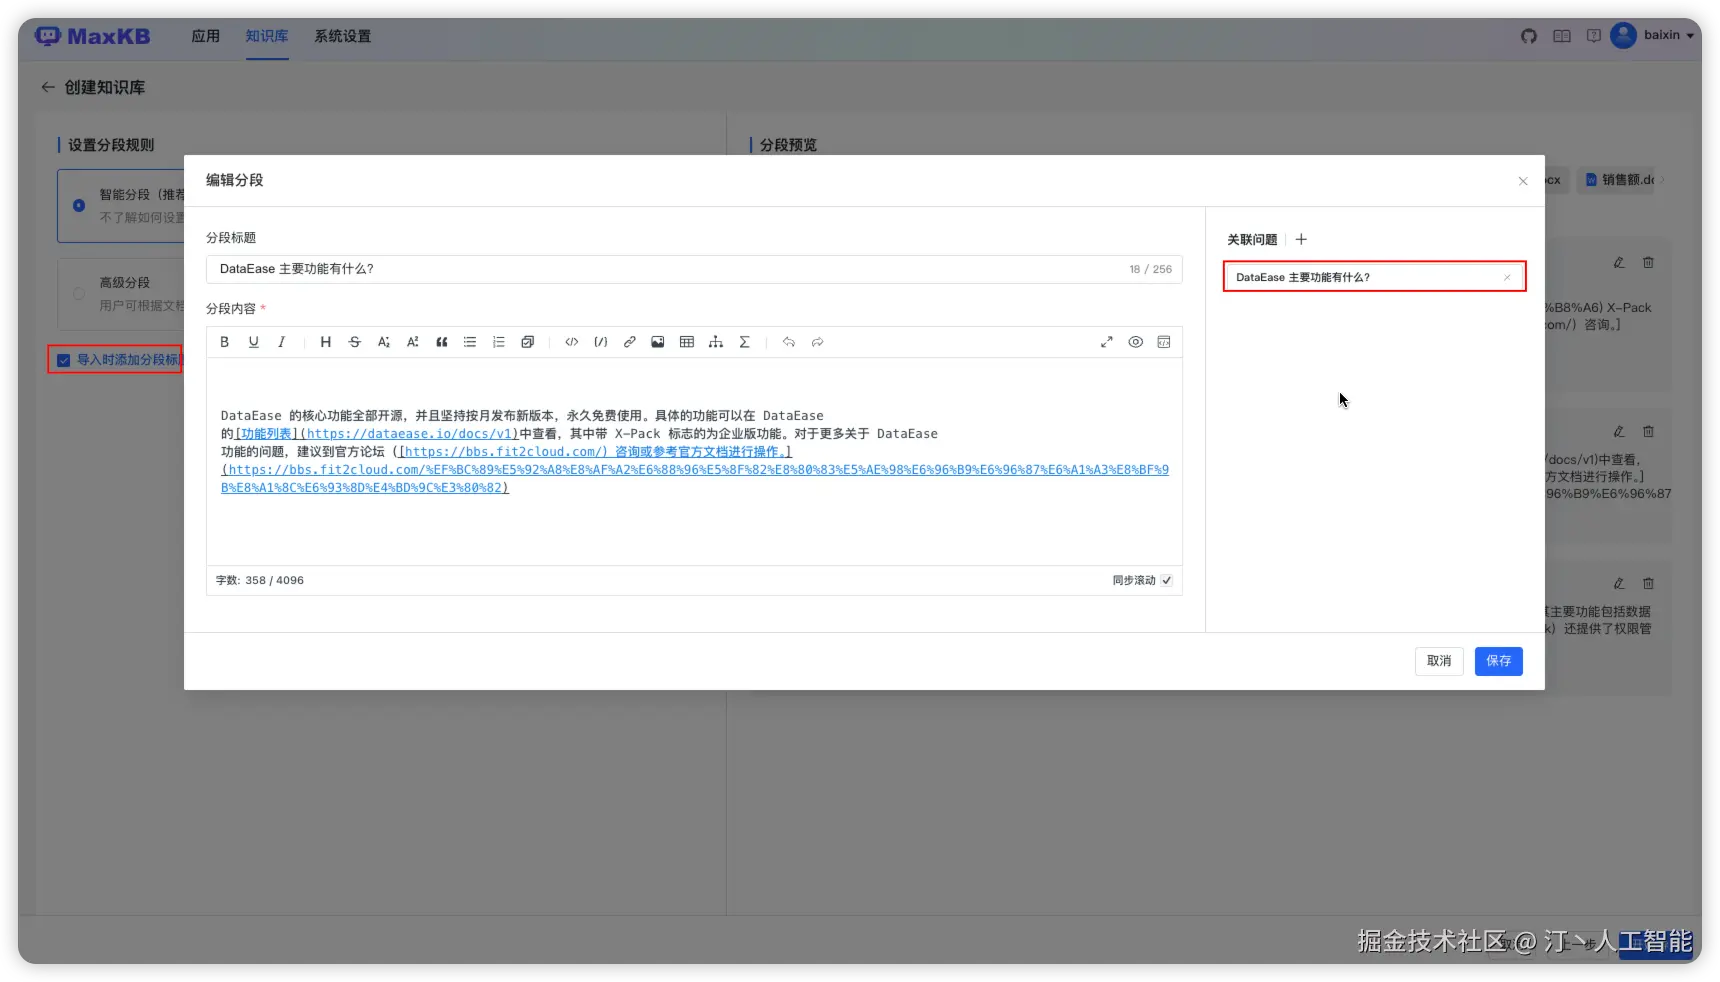
Task: Redo the last edit
Action: (817, 342)
